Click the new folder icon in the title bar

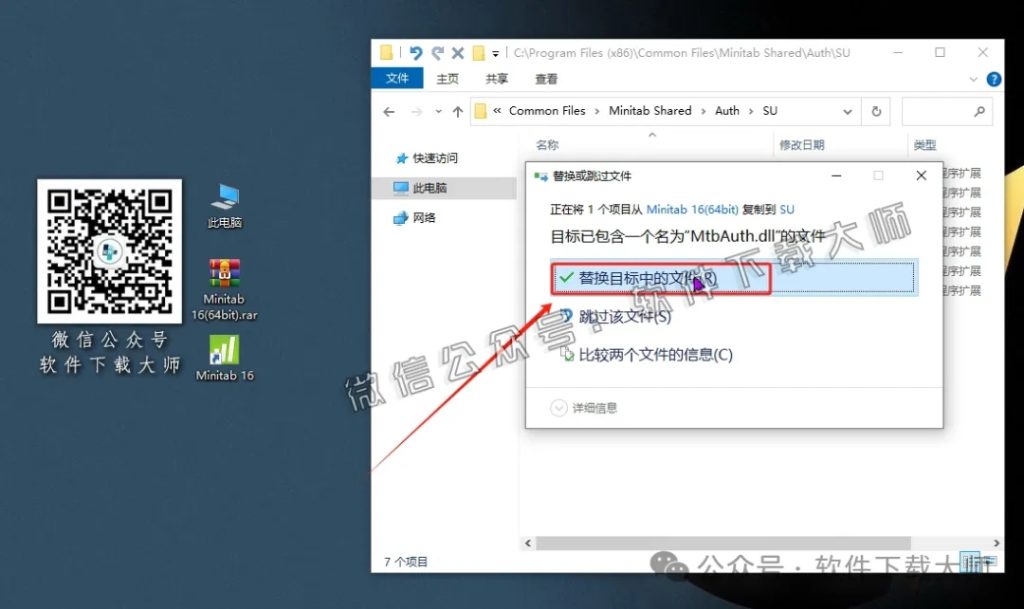[x=479, y=52]
